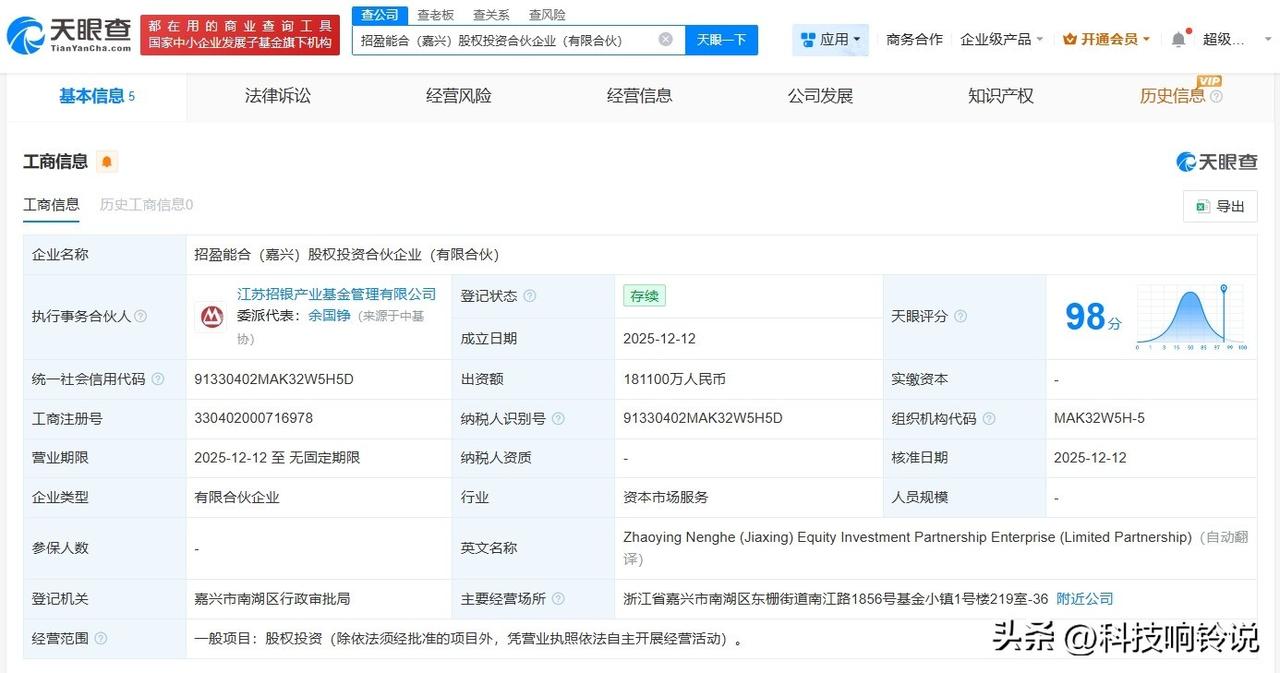Screen dimensions: 1280x673
Task: Click the 98分 score distribution chart
Action: pos(1190,317)
